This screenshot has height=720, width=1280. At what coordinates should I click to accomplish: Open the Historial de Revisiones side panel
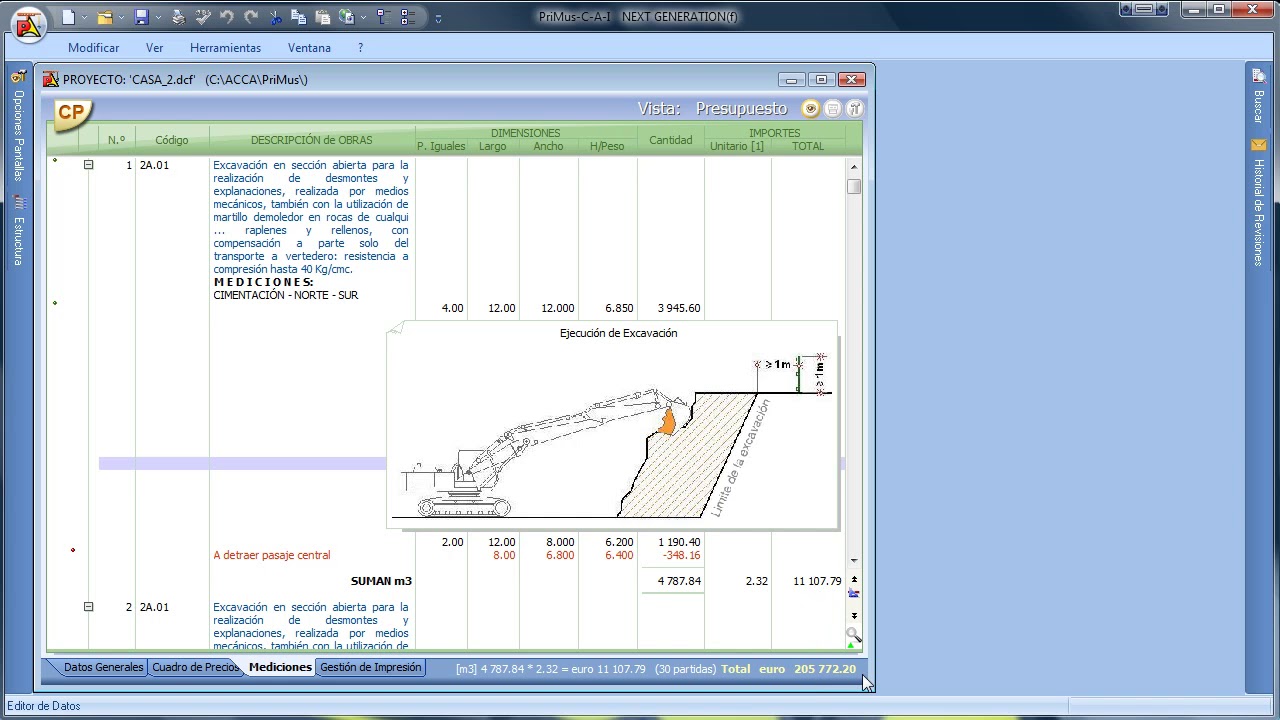[1258, 204]
